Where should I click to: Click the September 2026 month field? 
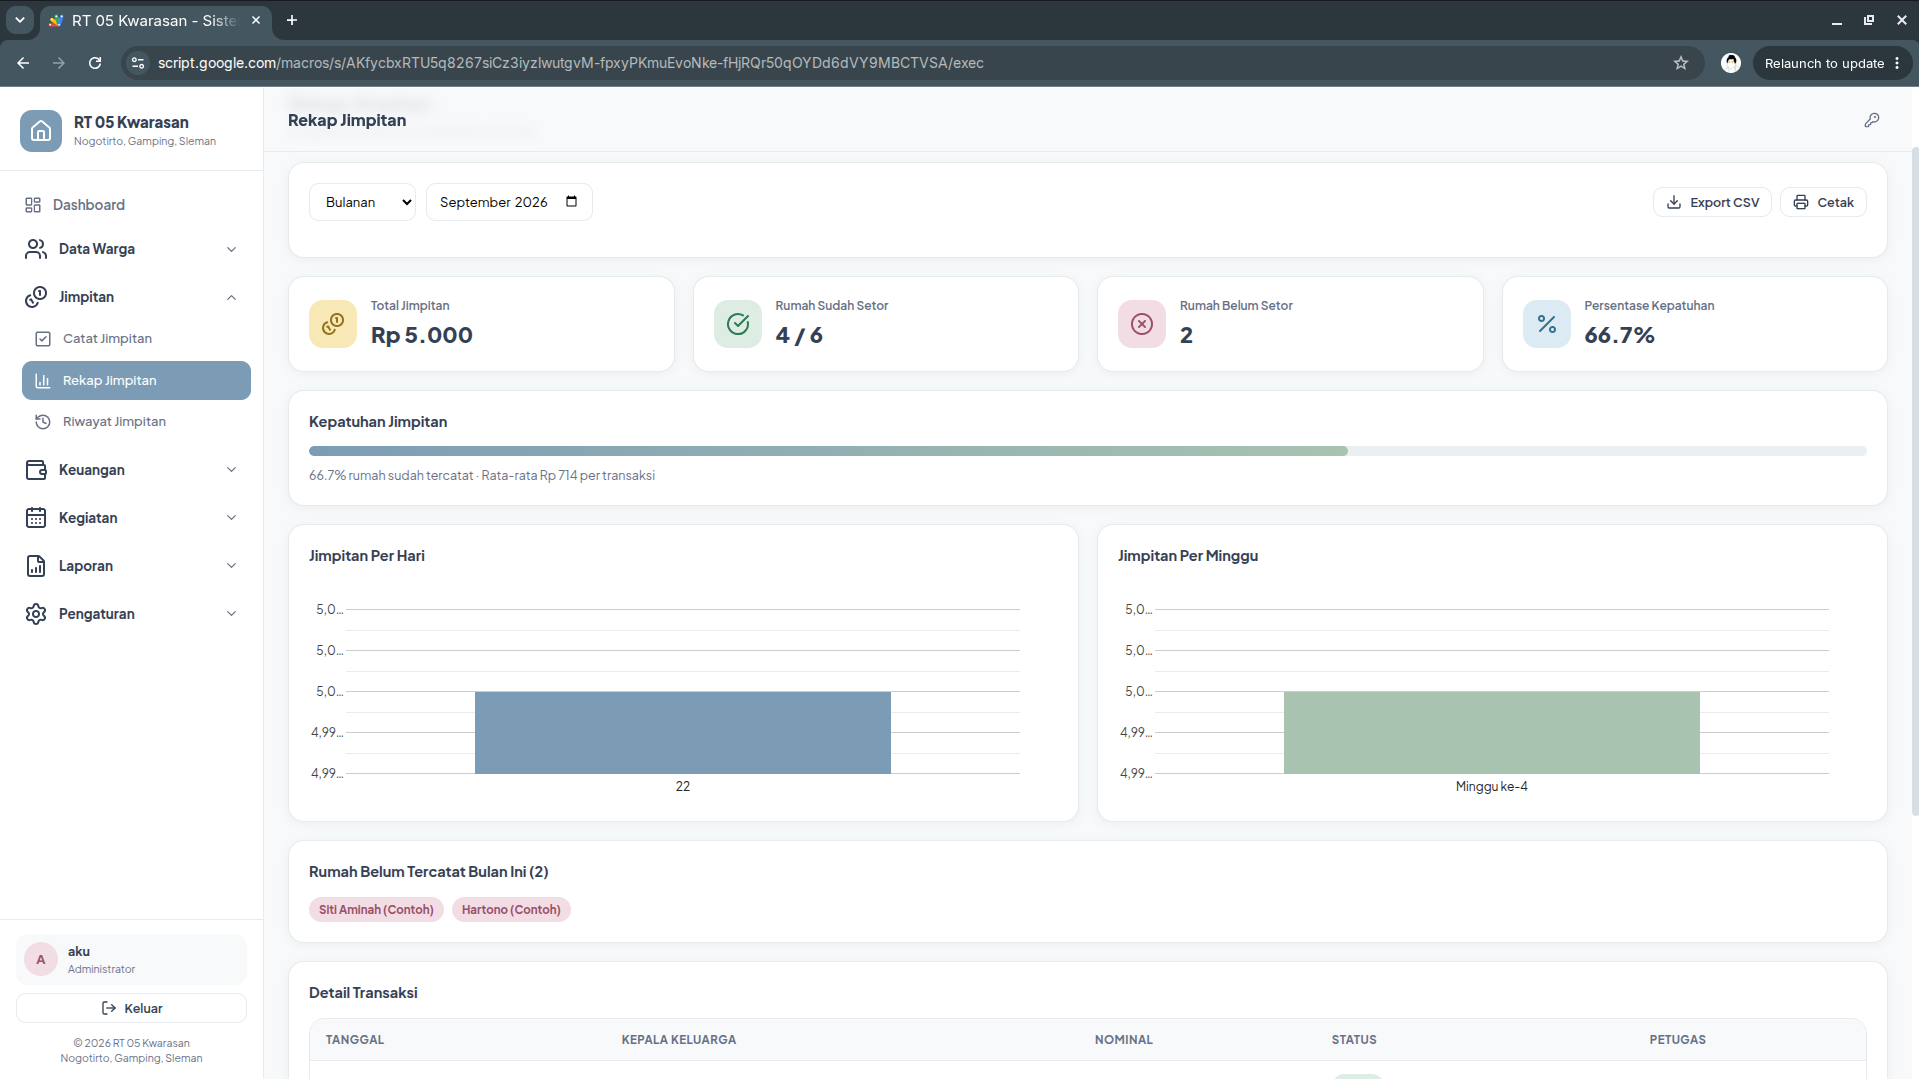tap(509, 202)
